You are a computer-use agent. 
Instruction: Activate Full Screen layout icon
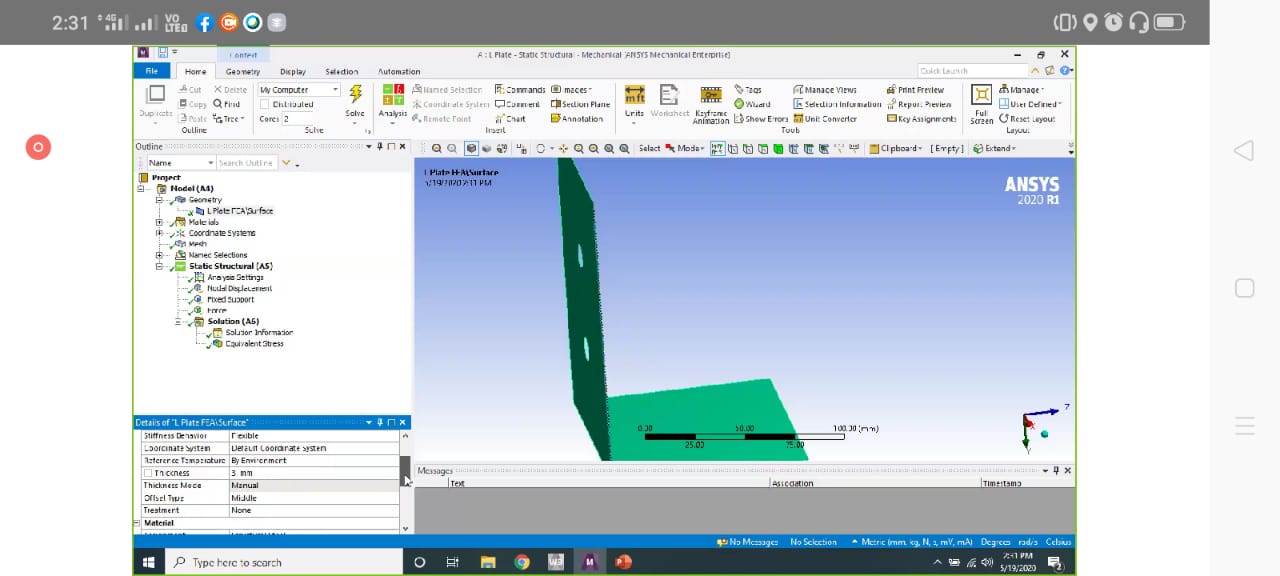pos(981,103)
